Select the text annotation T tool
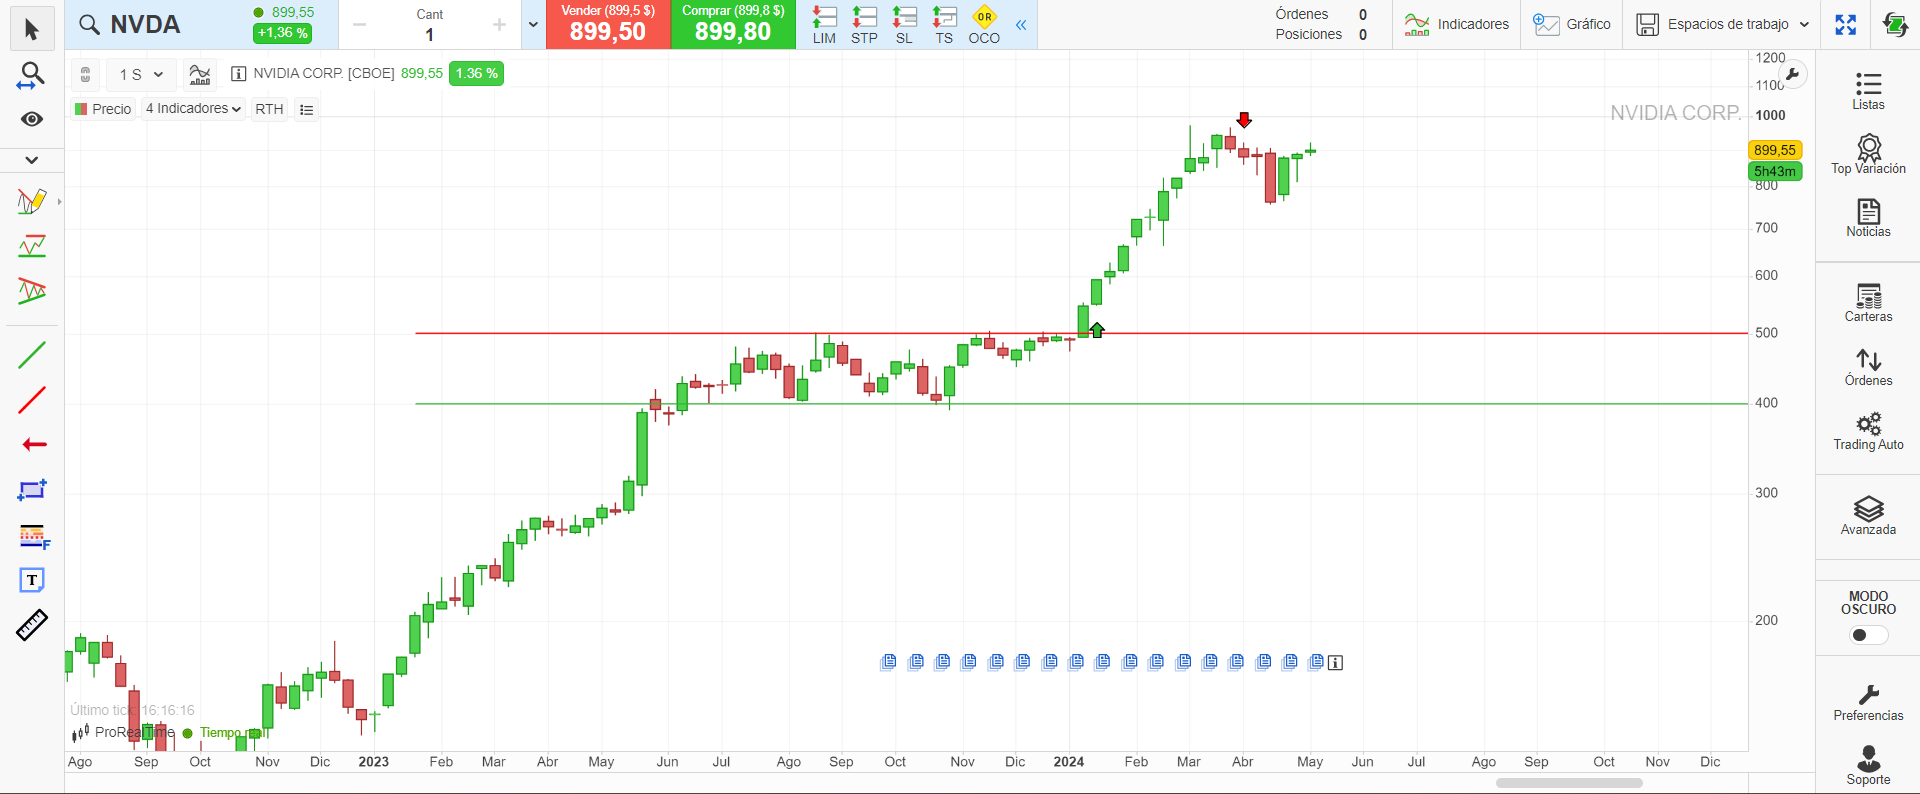1920x794 pixels. tap(32, 580)
